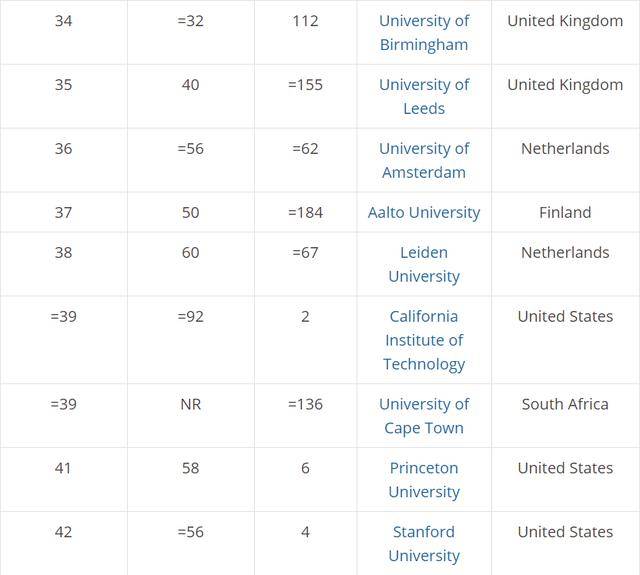Click the rank 41 cell

tap(64, 480)
